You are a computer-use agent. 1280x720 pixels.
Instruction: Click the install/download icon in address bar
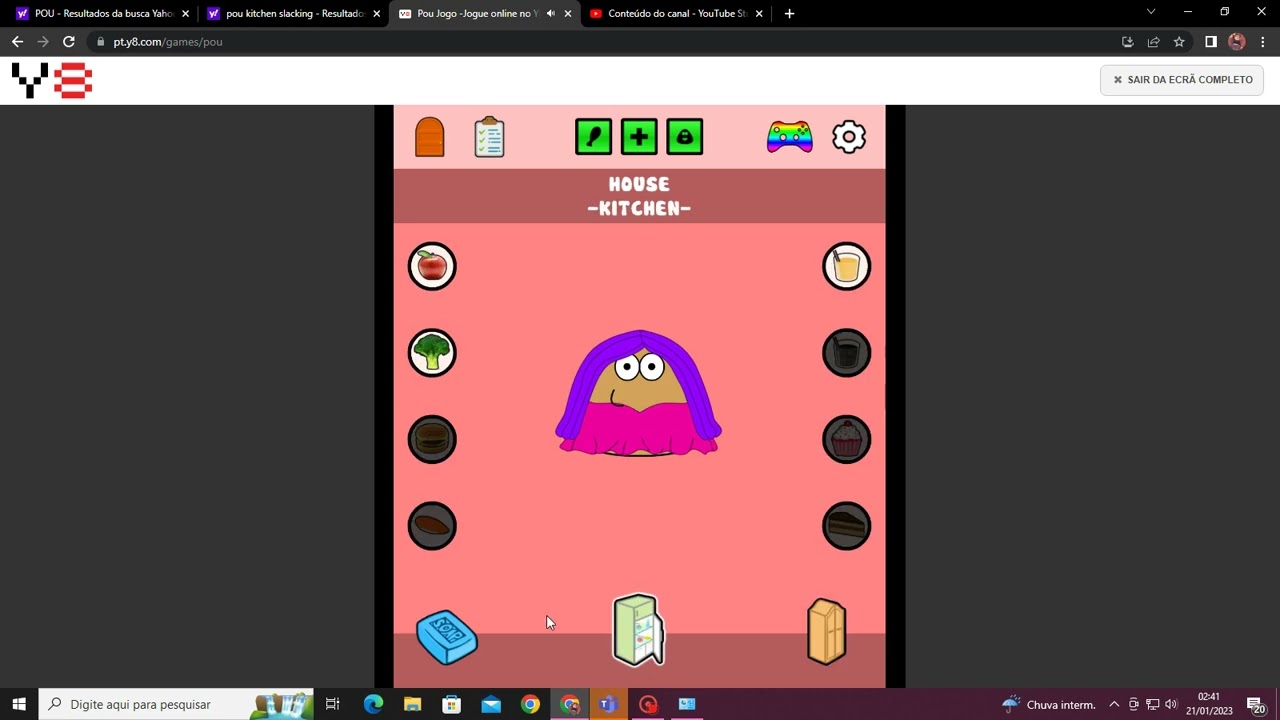coord(1127,42)
